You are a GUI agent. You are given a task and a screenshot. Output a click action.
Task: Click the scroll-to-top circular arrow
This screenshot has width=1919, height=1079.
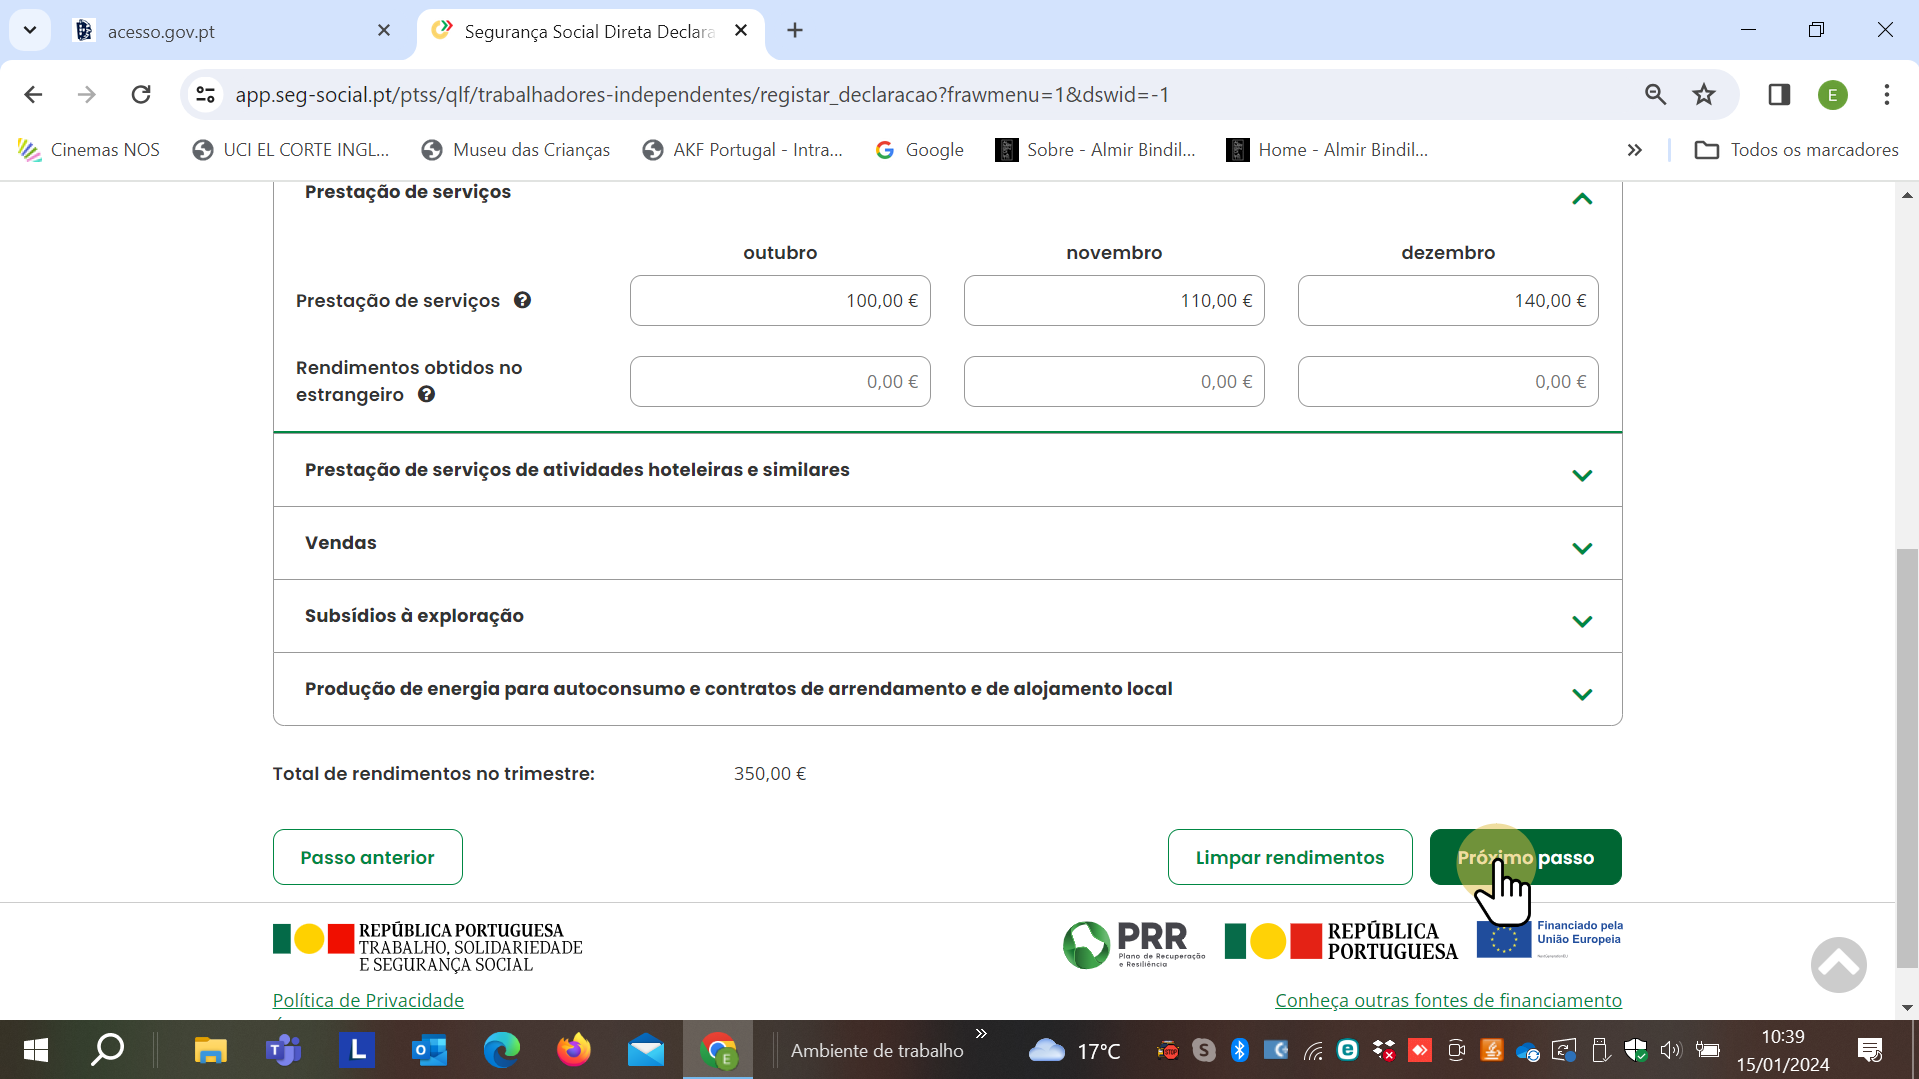1838,964
